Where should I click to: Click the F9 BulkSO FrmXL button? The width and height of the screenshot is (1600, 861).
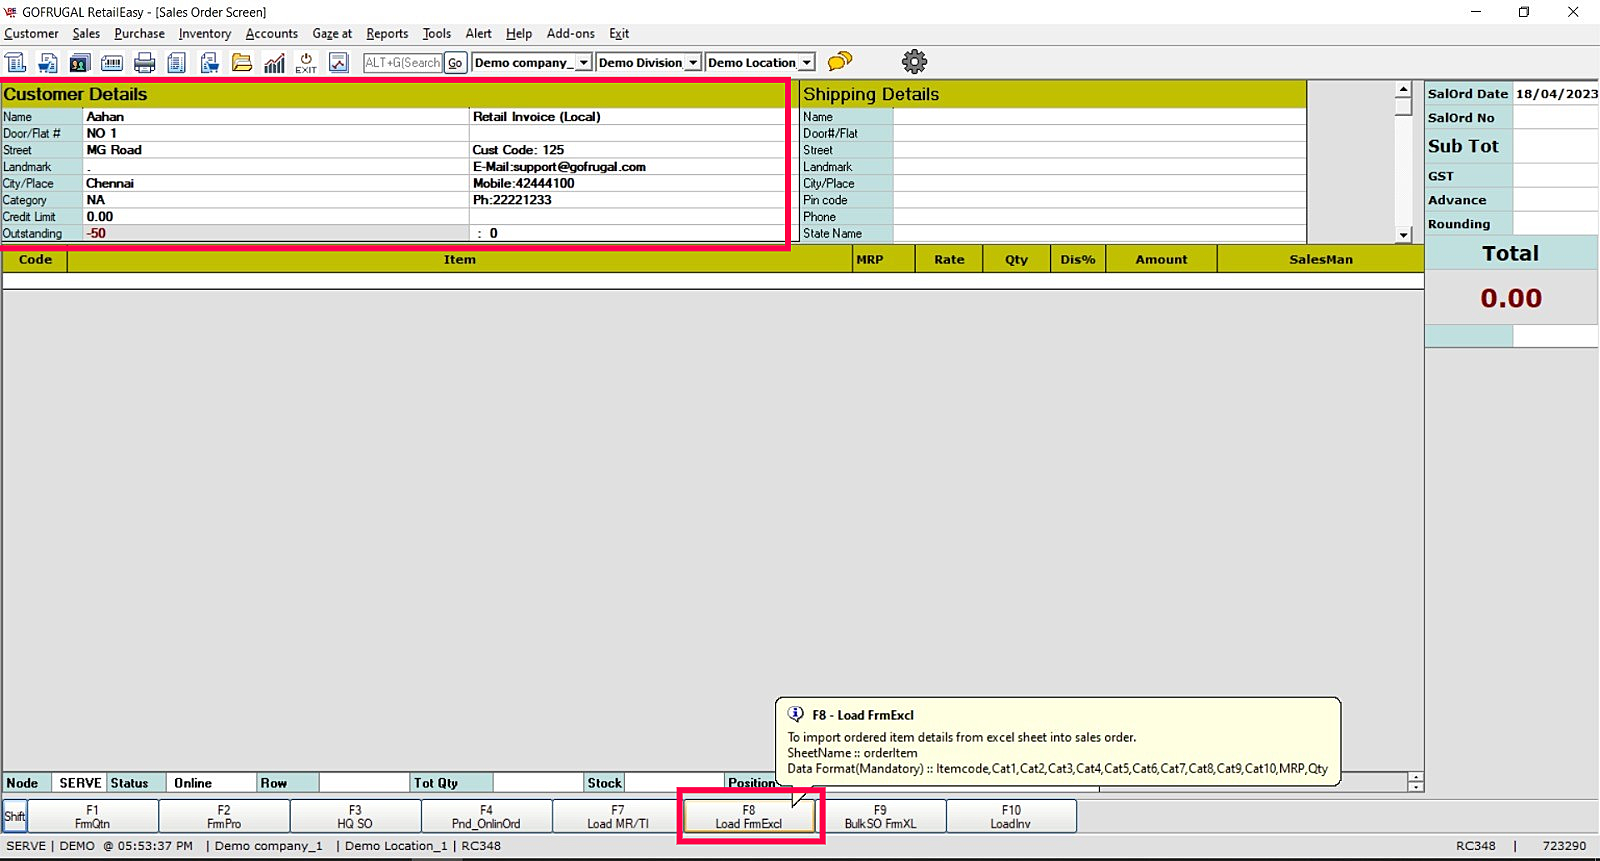(x=880, y=816)
